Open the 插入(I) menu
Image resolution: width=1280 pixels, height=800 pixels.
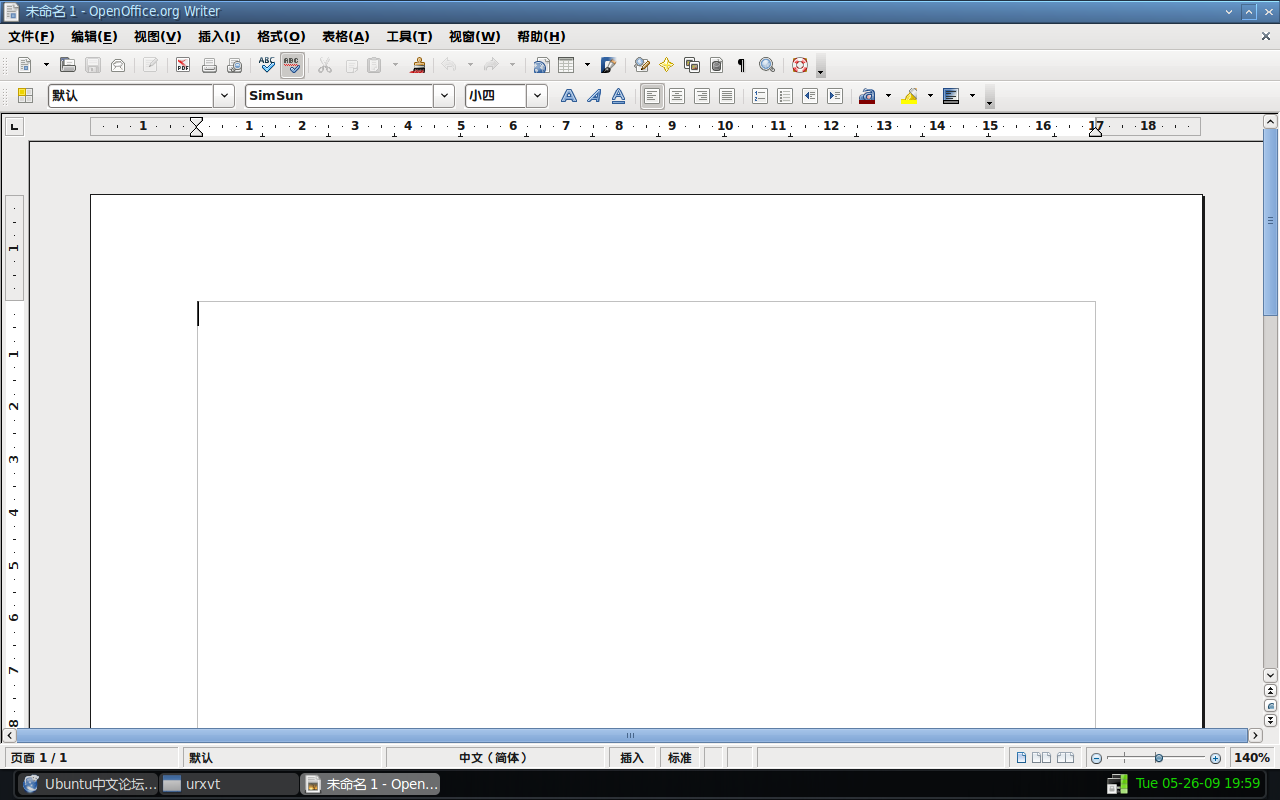tap(219, 36)
